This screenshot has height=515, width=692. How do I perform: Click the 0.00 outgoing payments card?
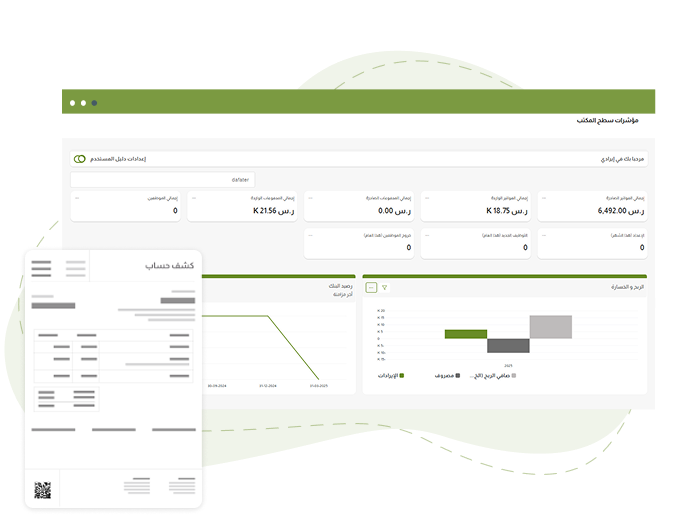coord(359,206)
